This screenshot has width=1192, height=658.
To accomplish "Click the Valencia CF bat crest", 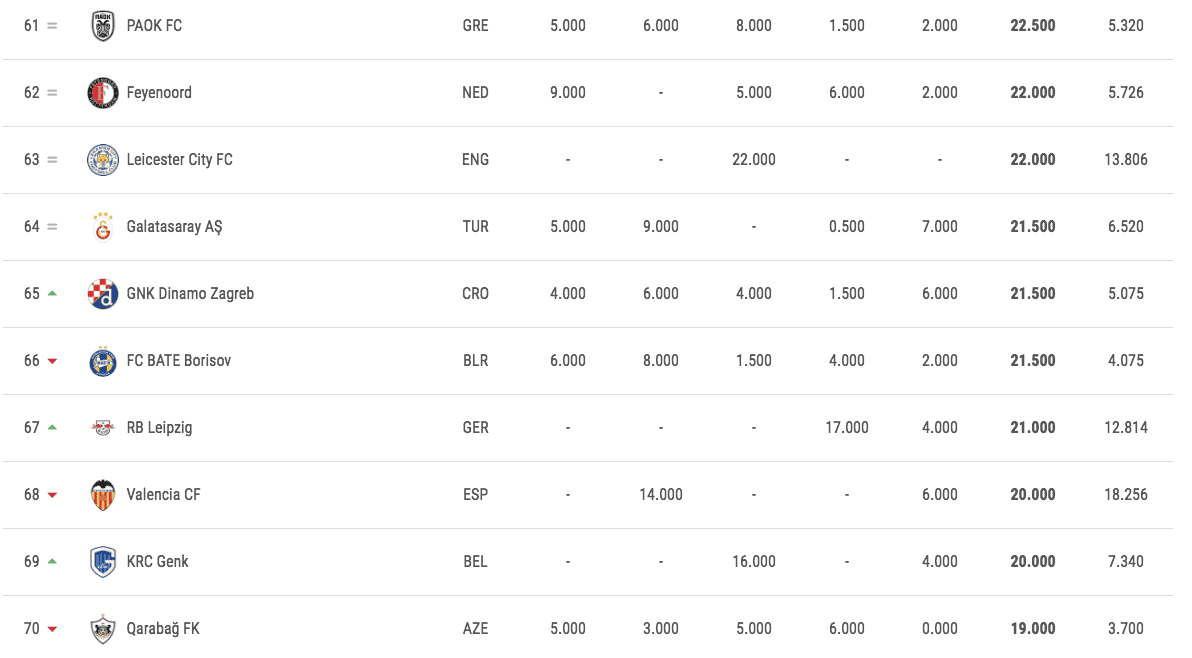I will coord(103,495).
